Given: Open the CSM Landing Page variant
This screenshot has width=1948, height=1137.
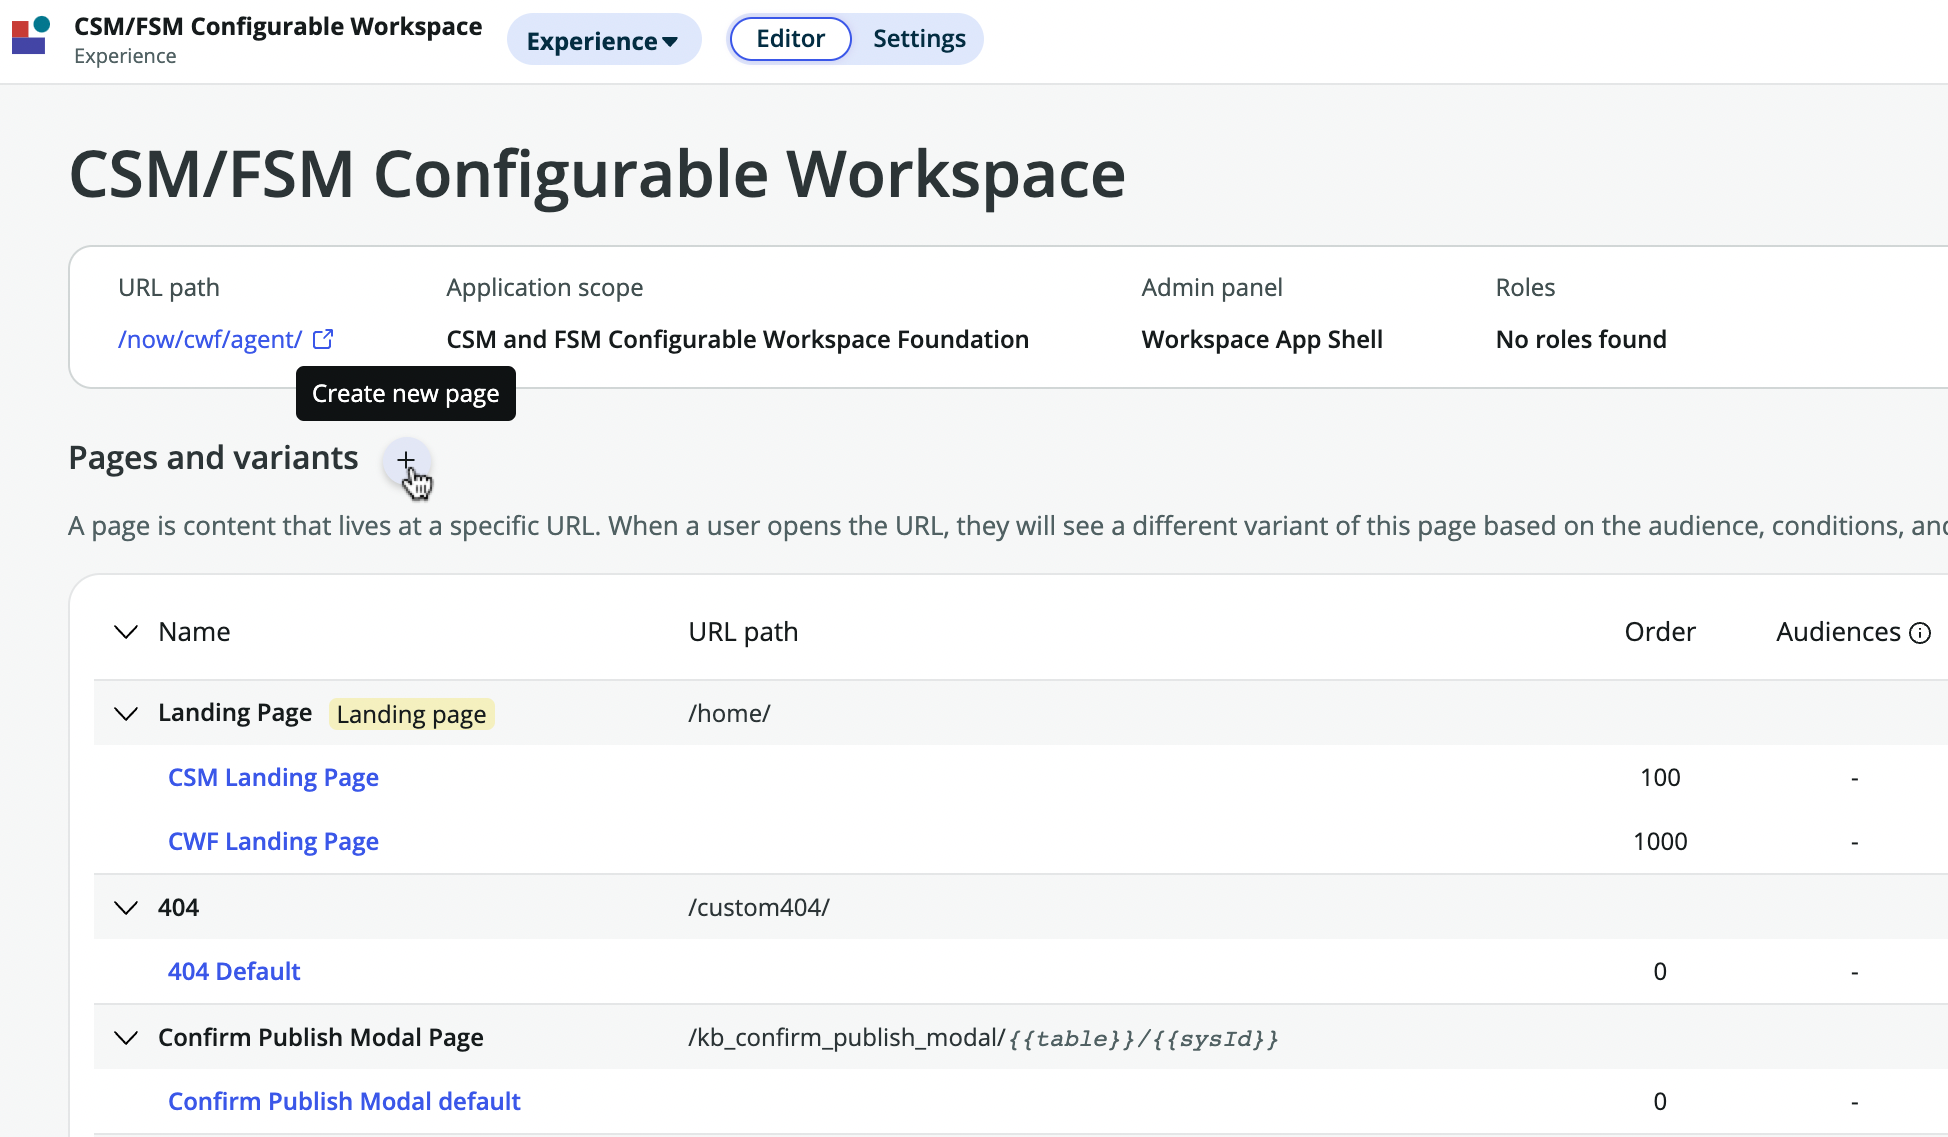Looking at the screenshot, I should pyautogui.click(x=273, y=777).
